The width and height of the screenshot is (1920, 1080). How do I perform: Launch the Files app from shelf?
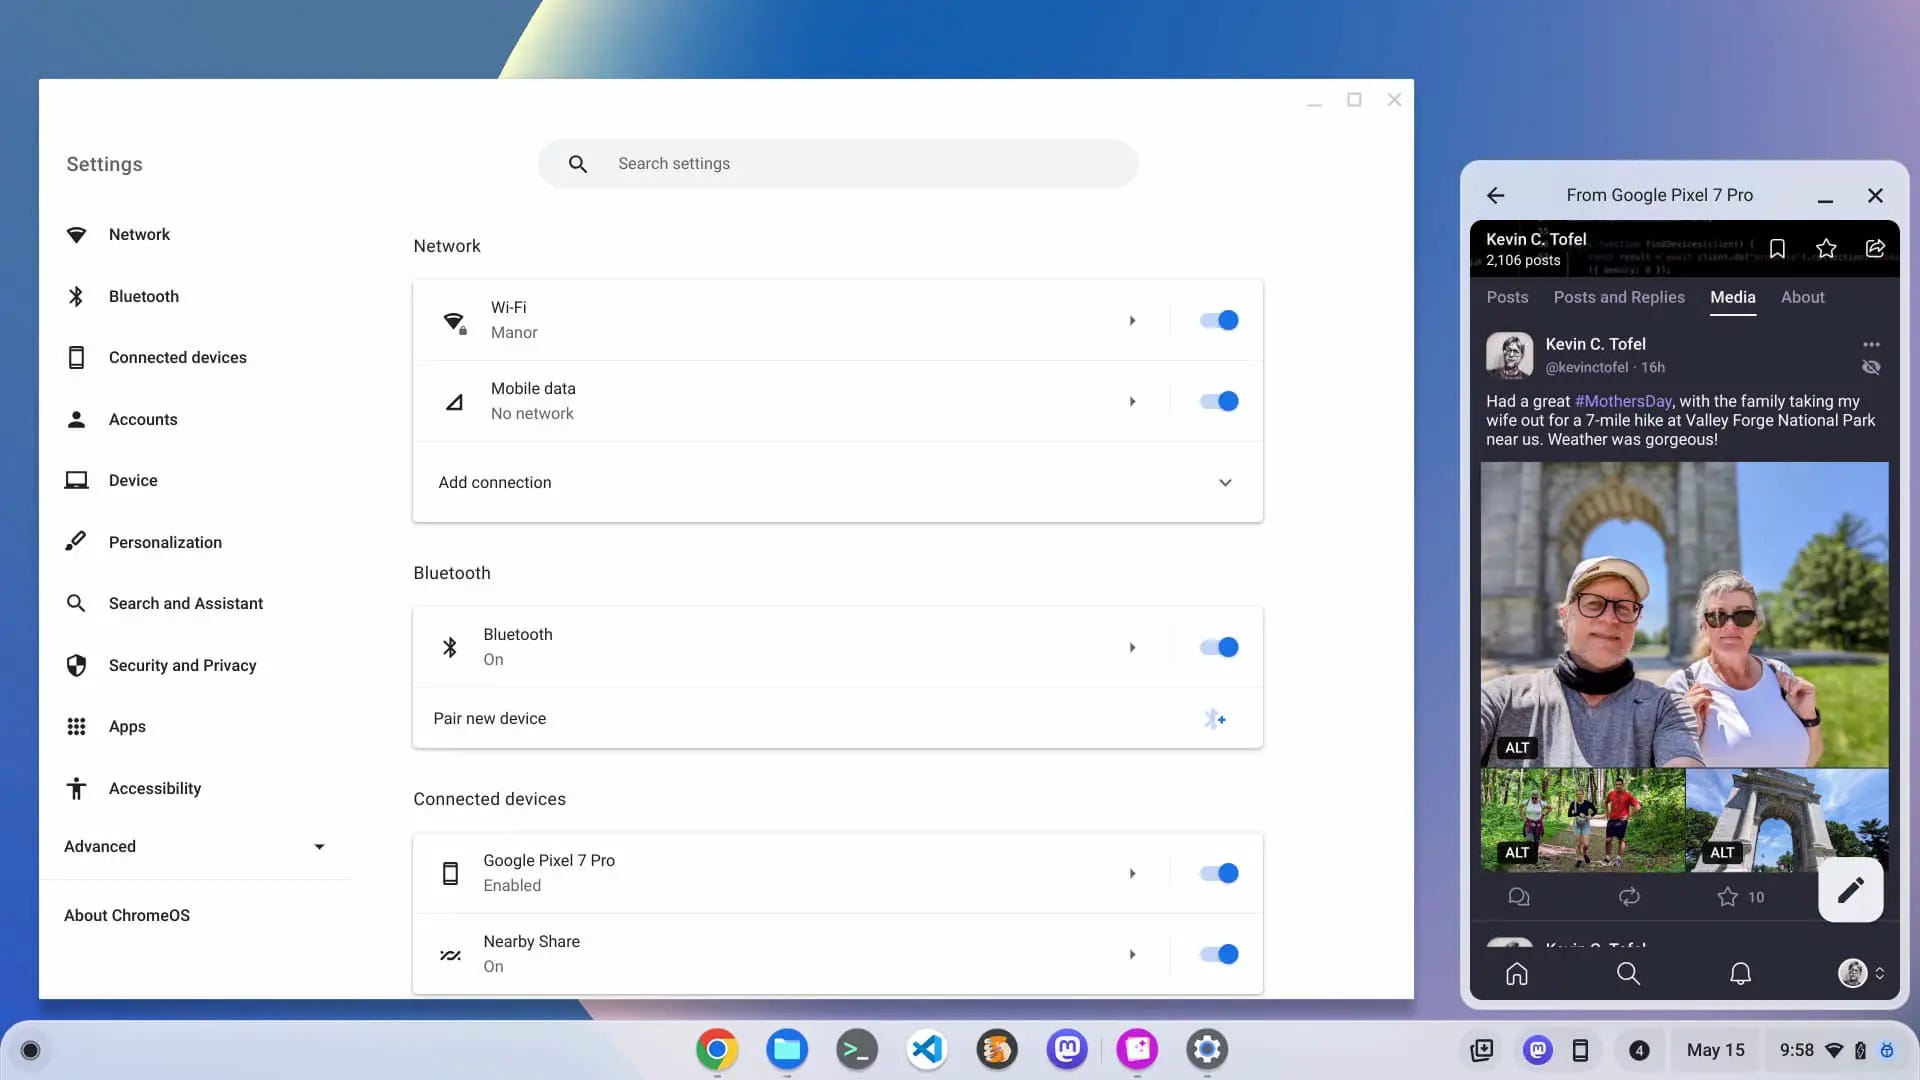coord(787,1049)
